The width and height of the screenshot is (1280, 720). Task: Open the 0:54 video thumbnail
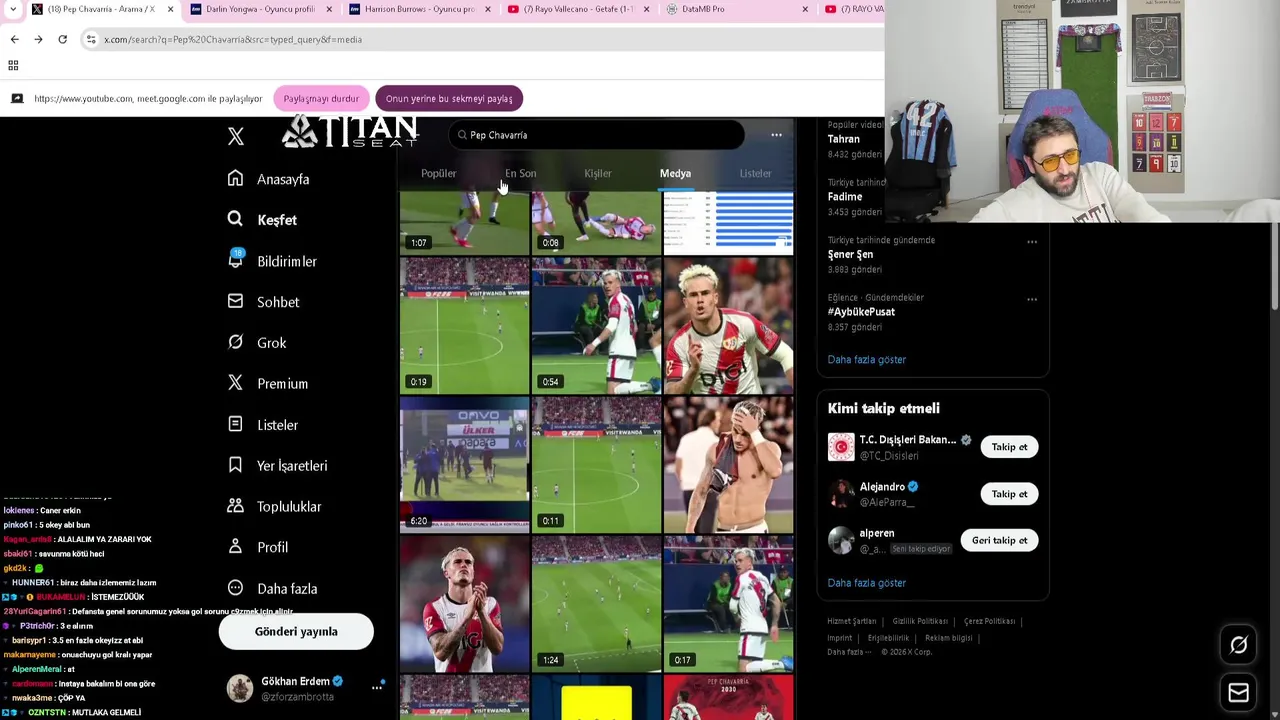coord(596,325)
